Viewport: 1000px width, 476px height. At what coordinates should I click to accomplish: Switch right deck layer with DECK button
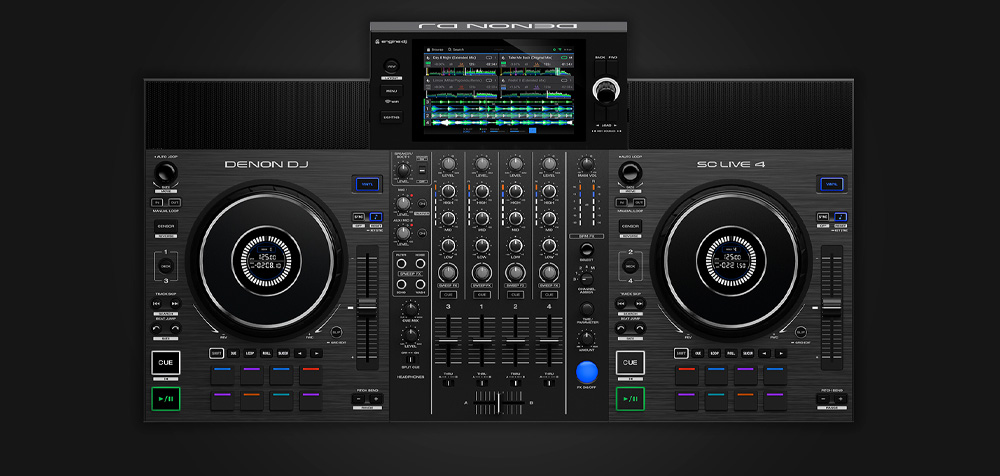pyautogui.click(x=630, y=265)
